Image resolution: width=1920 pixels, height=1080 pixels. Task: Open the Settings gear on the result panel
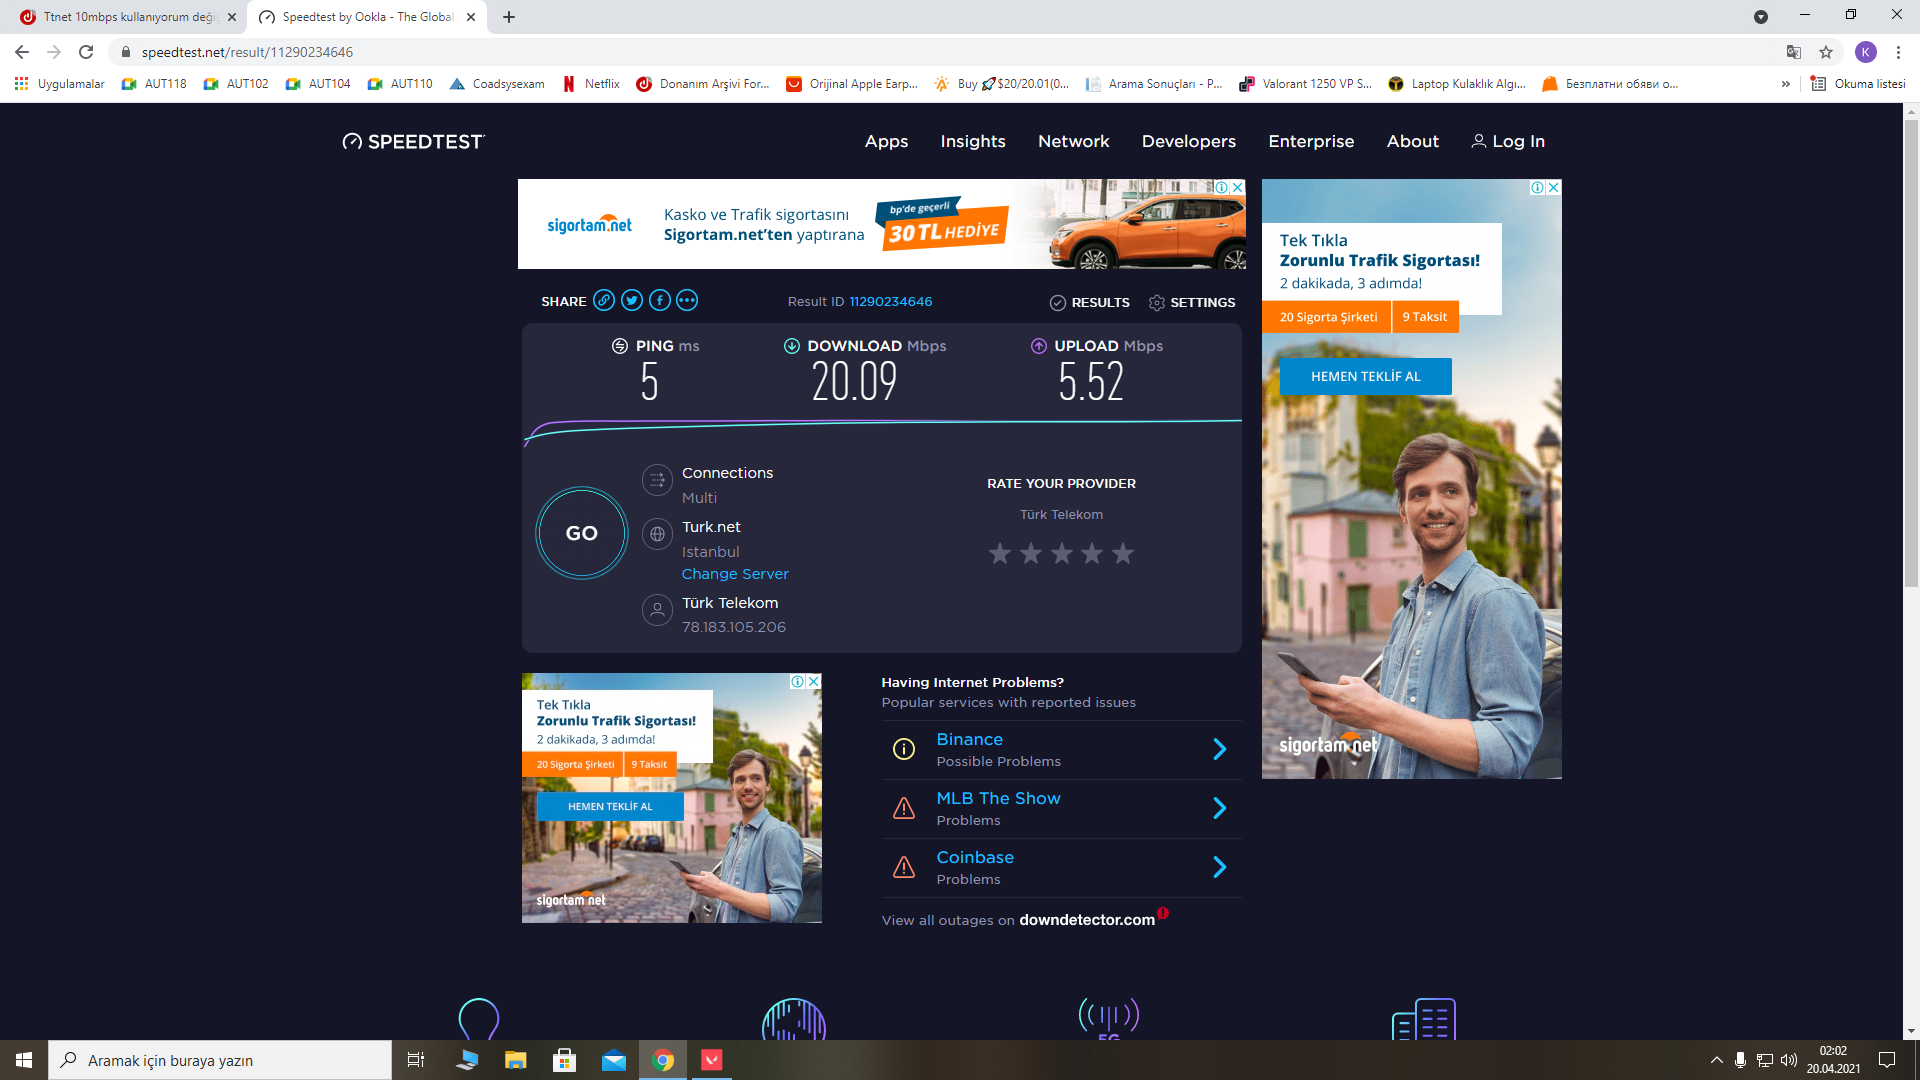tap(1192, 302)
